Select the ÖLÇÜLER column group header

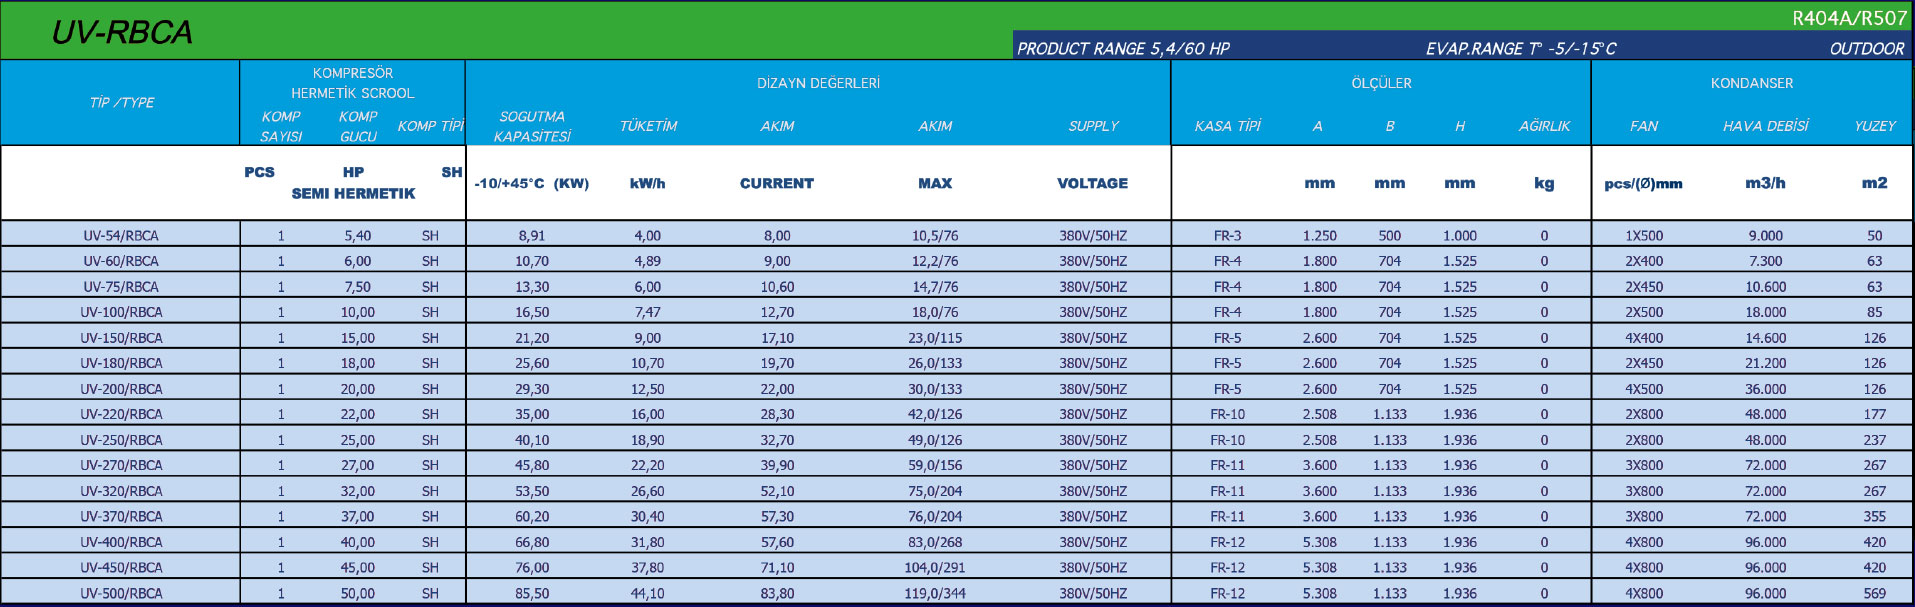(x=1381, y=83)
